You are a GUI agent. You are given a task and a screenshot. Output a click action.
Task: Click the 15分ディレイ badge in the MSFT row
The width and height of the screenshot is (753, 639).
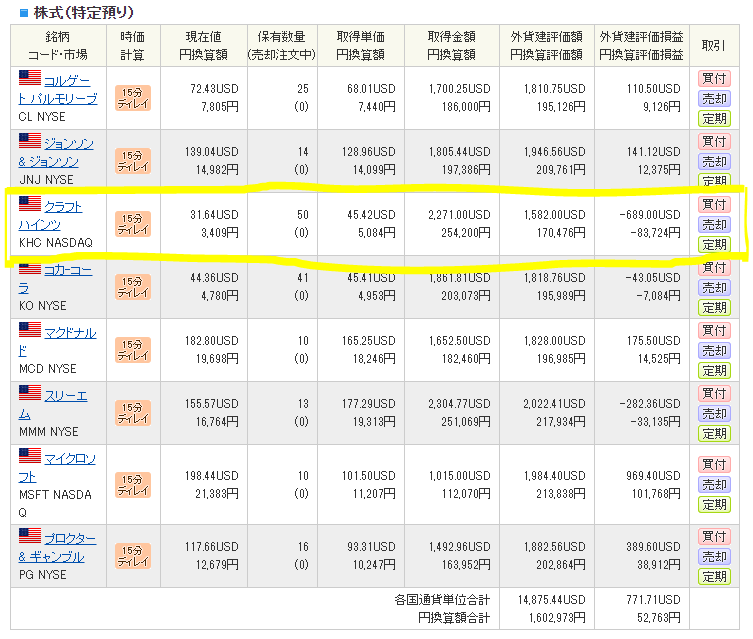click(132, 475)
